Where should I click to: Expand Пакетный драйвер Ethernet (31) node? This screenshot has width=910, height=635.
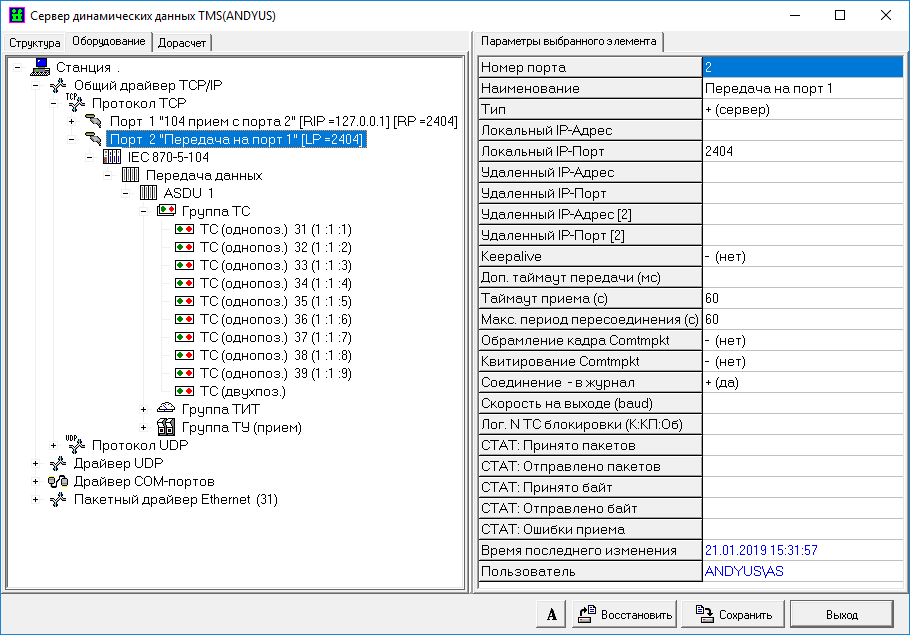pyautogui.click(x=36, y=499)
